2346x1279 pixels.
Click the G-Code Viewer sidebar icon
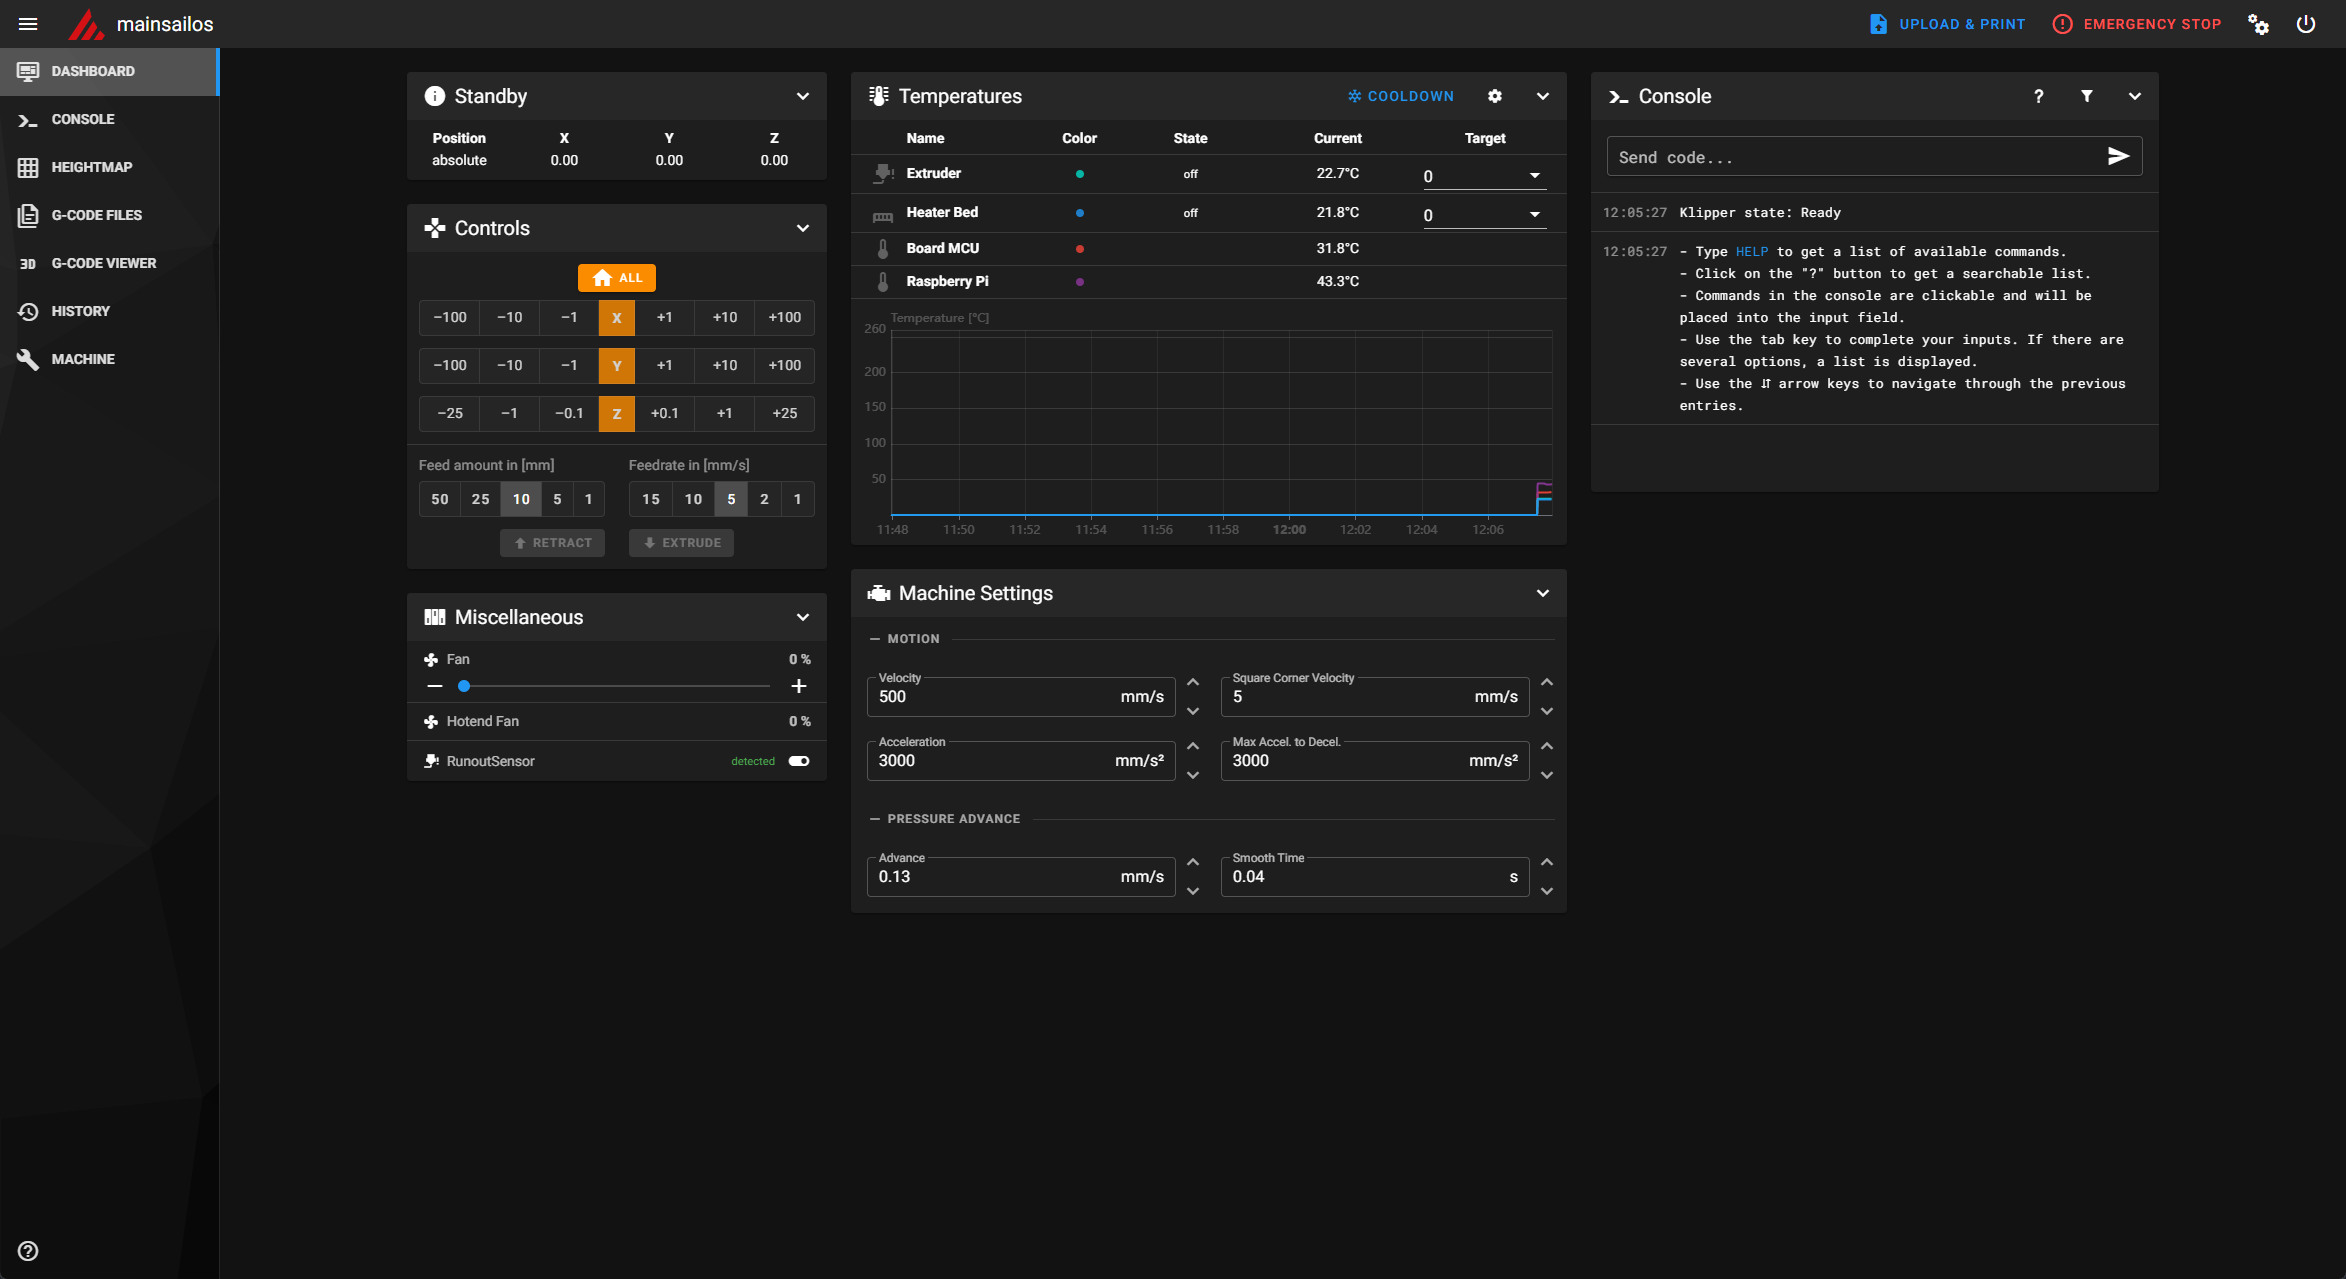(27, 263)
